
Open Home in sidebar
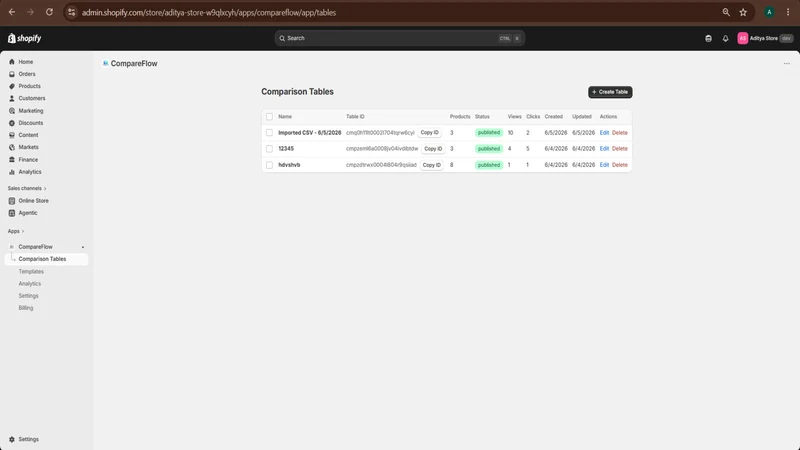coord(26,62)
